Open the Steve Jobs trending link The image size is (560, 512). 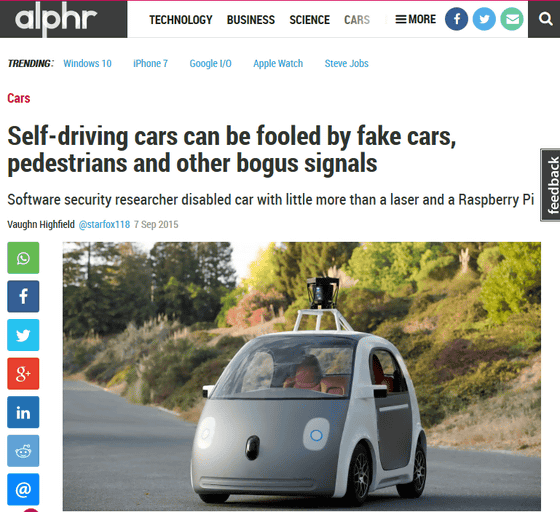(x=346, y=63)
